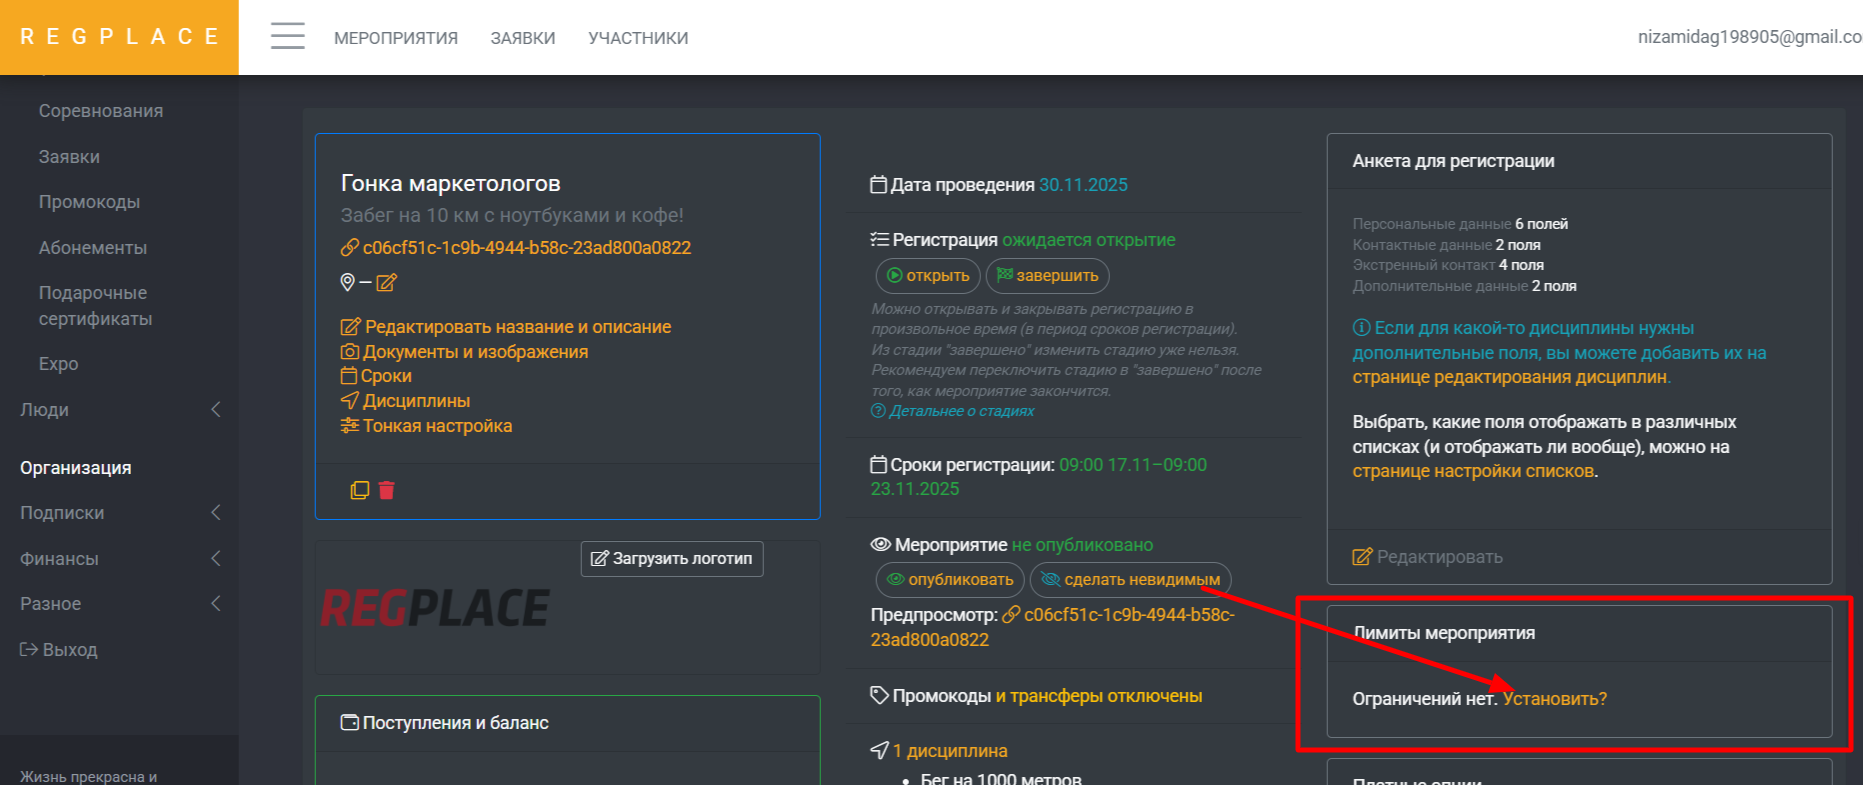
Task: Open странице редактирования дисциплин link
Action: (x=1511, y=377)
